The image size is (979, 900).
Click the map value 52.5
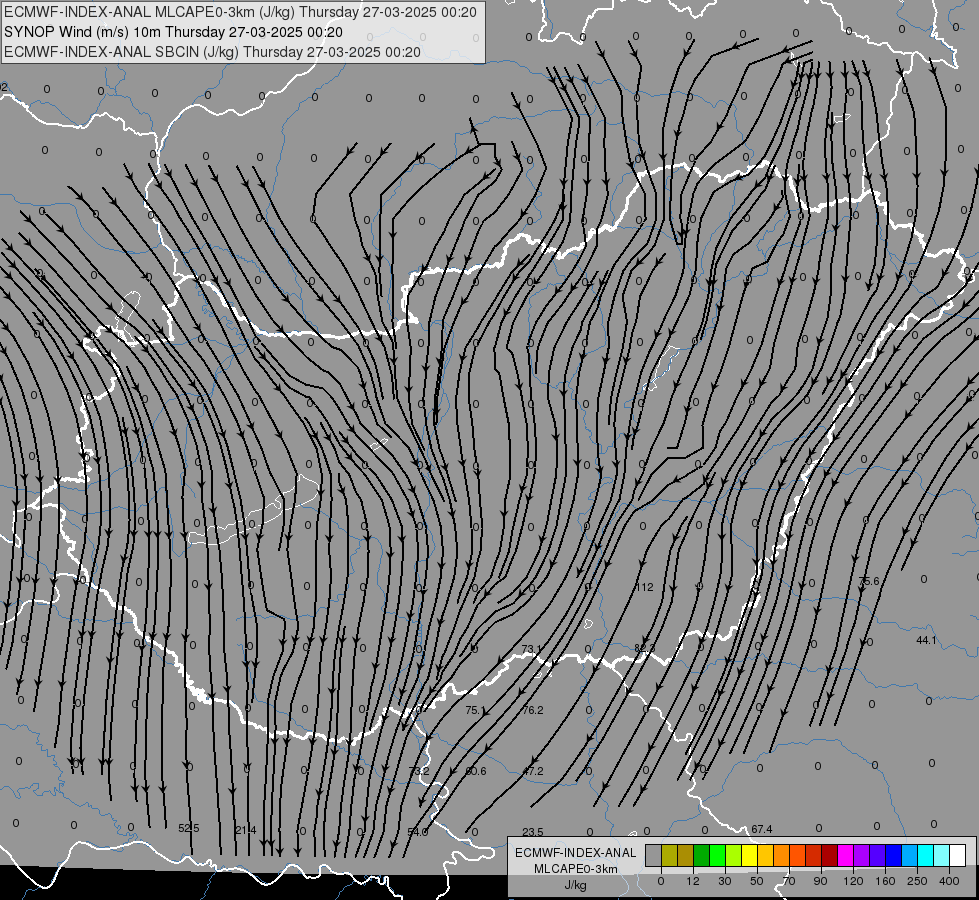(189, 828)
